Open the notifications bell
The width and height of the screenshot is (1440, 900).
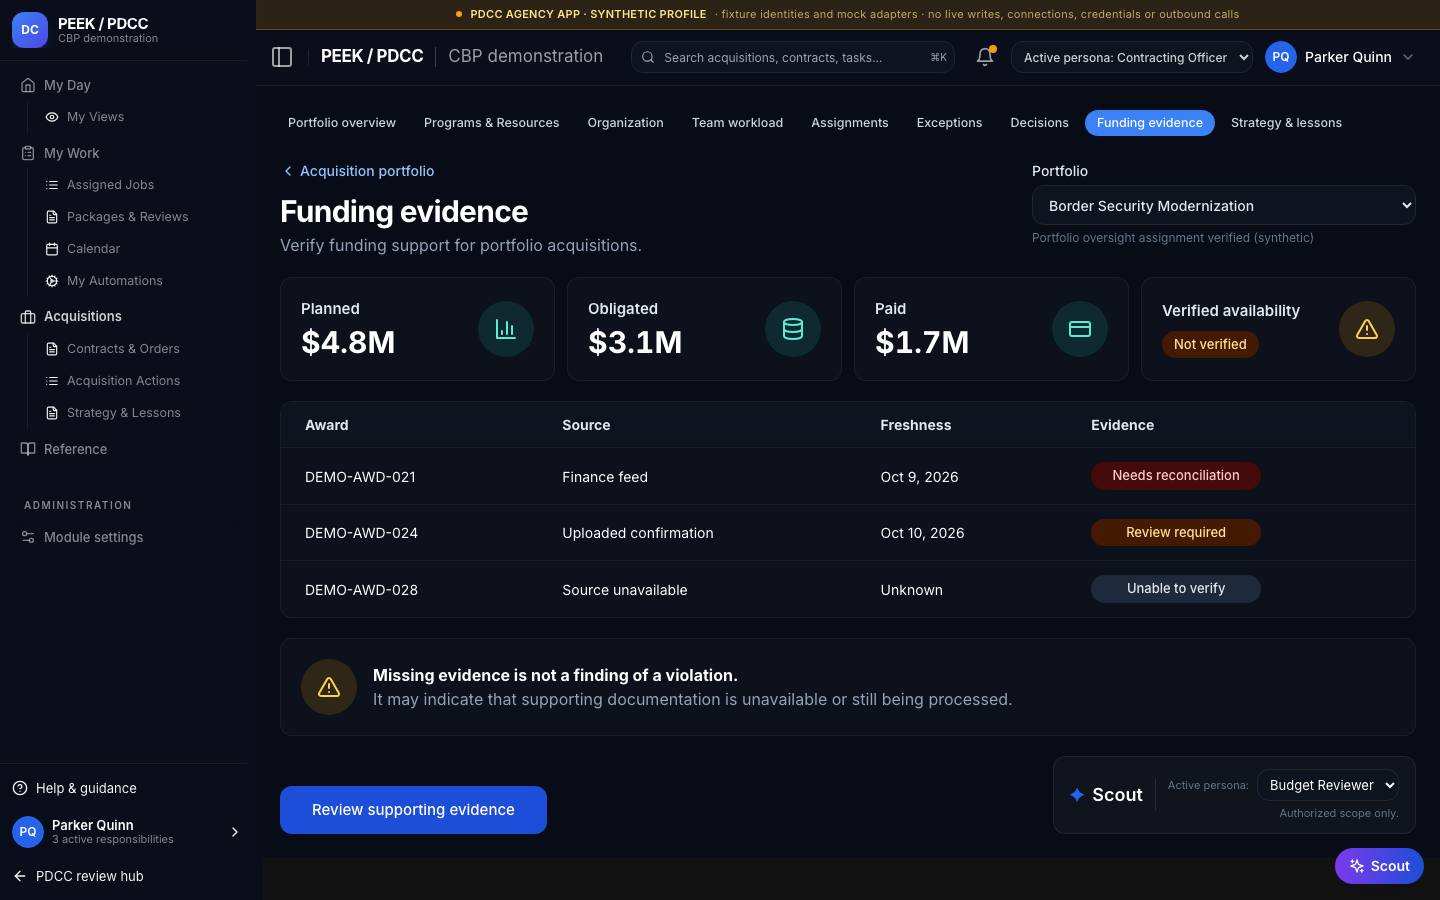click(x=985, y=57)
